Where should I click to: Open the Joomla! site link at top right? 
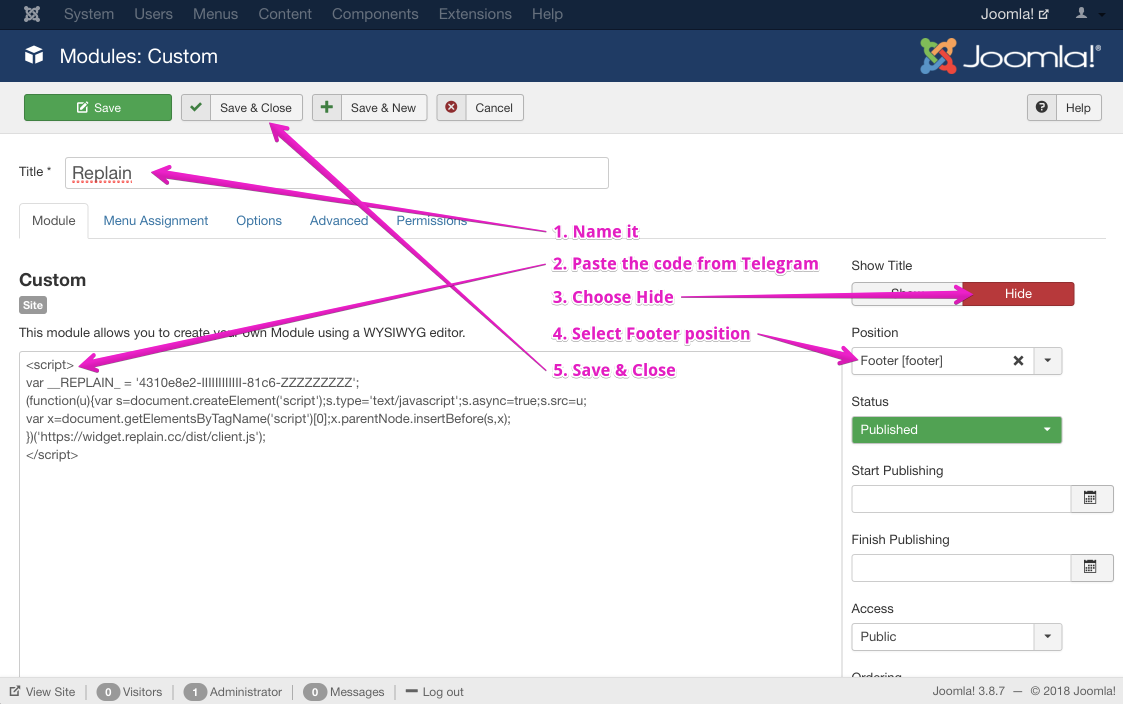tap(1014, 14)
